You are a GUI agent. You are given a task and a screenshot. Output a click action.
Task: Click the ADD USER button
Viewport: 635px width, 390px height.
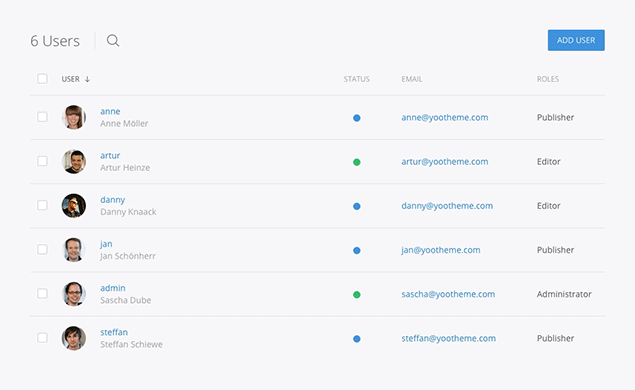(576, 40)
